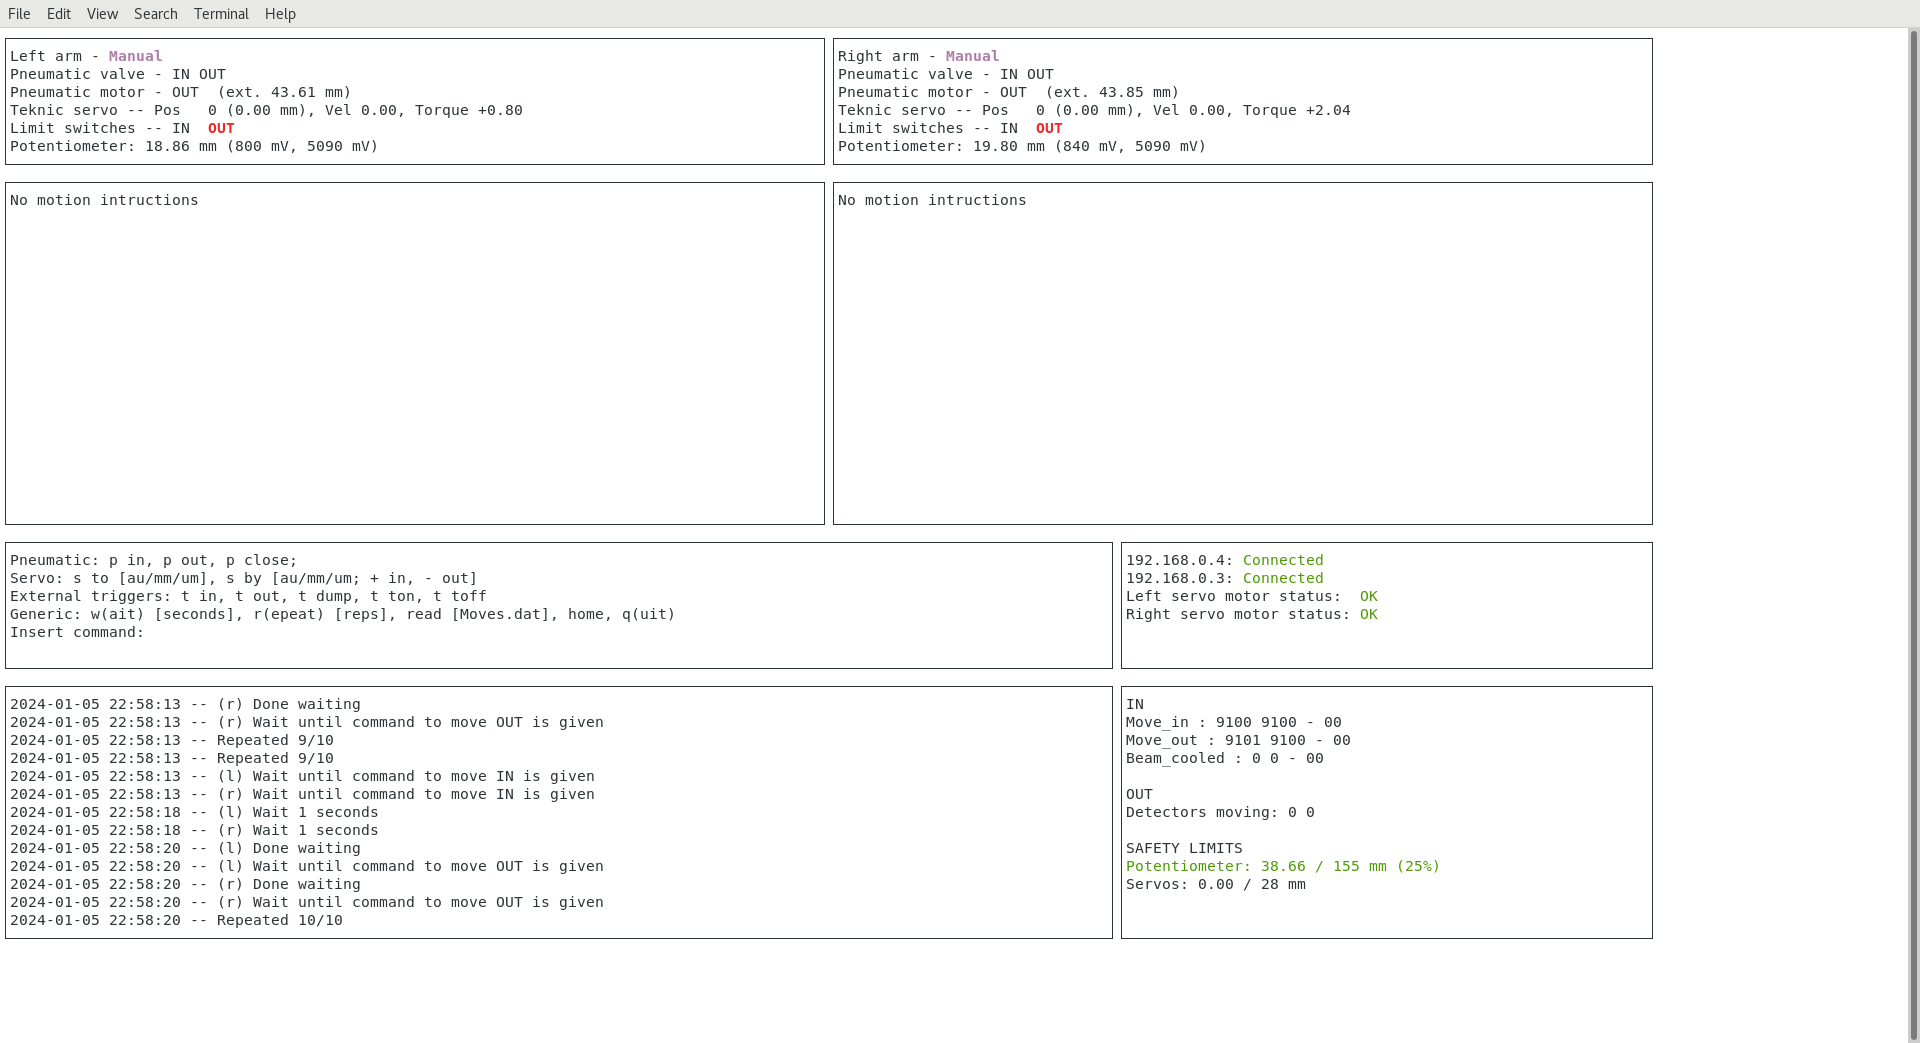Click the 'Repeated 10/10' log entry

point(176,920)
